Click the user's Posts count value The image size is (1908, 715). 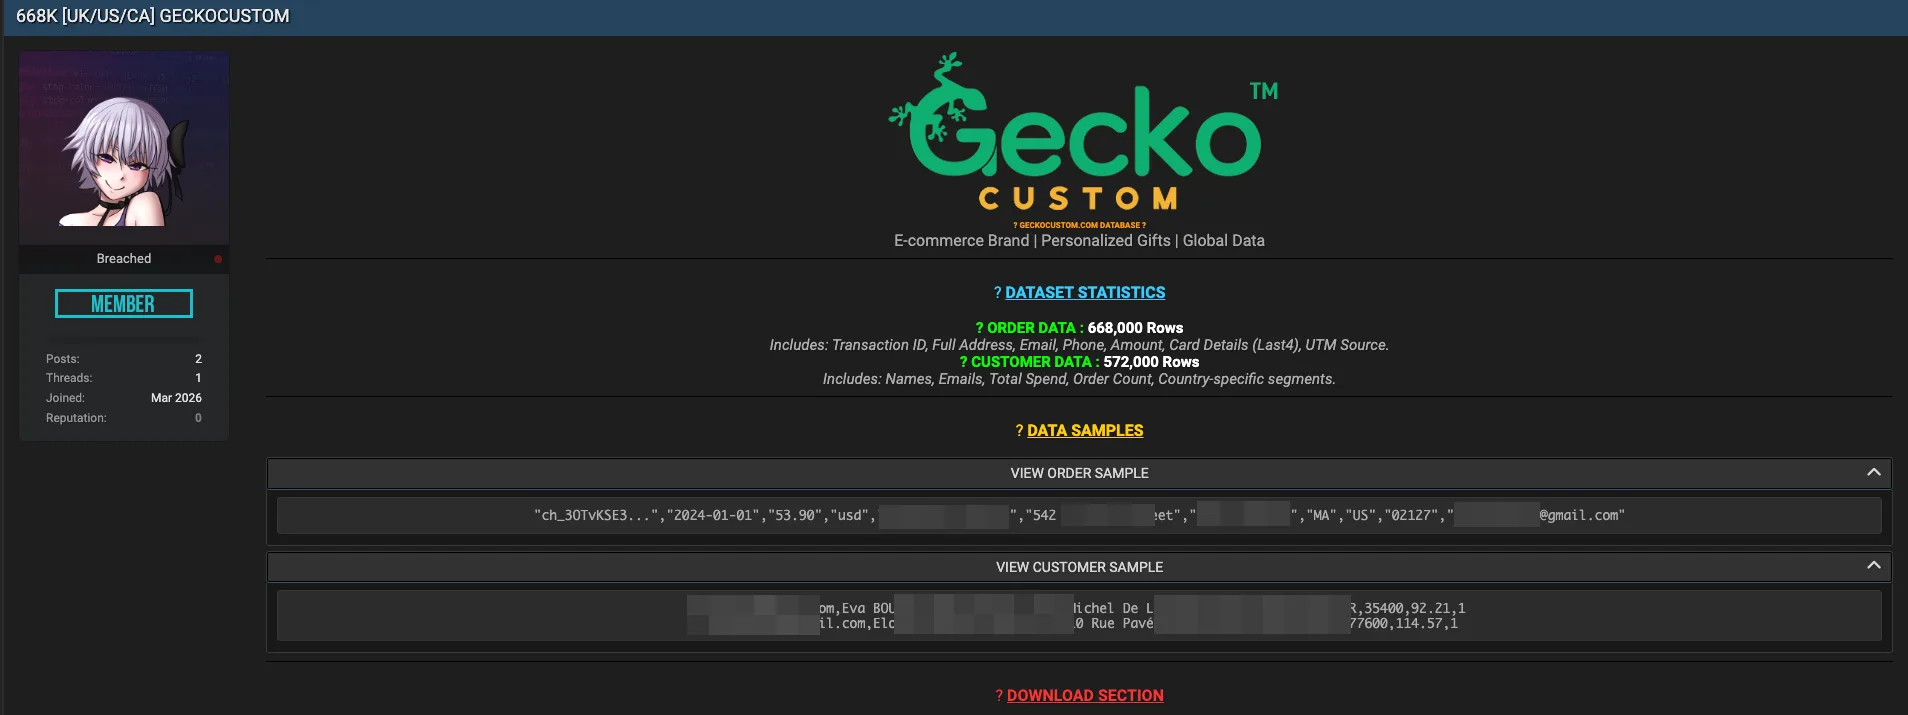click(198, 359)
